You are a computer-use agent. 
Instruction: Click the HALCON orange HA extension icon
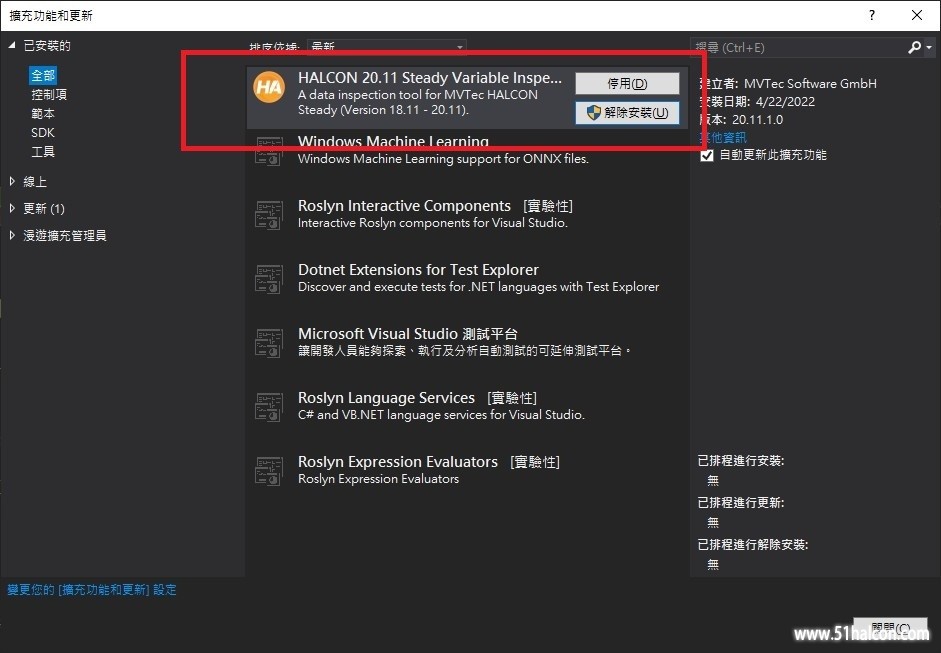click(269, 87)
